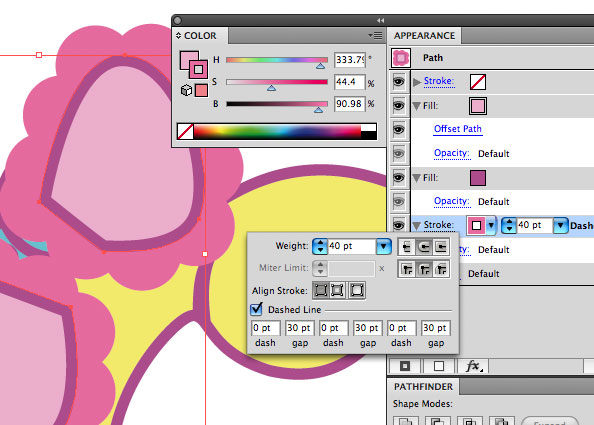Select the projecting cap icon
The height and width of the screenshot is (425, 594).
441,247
